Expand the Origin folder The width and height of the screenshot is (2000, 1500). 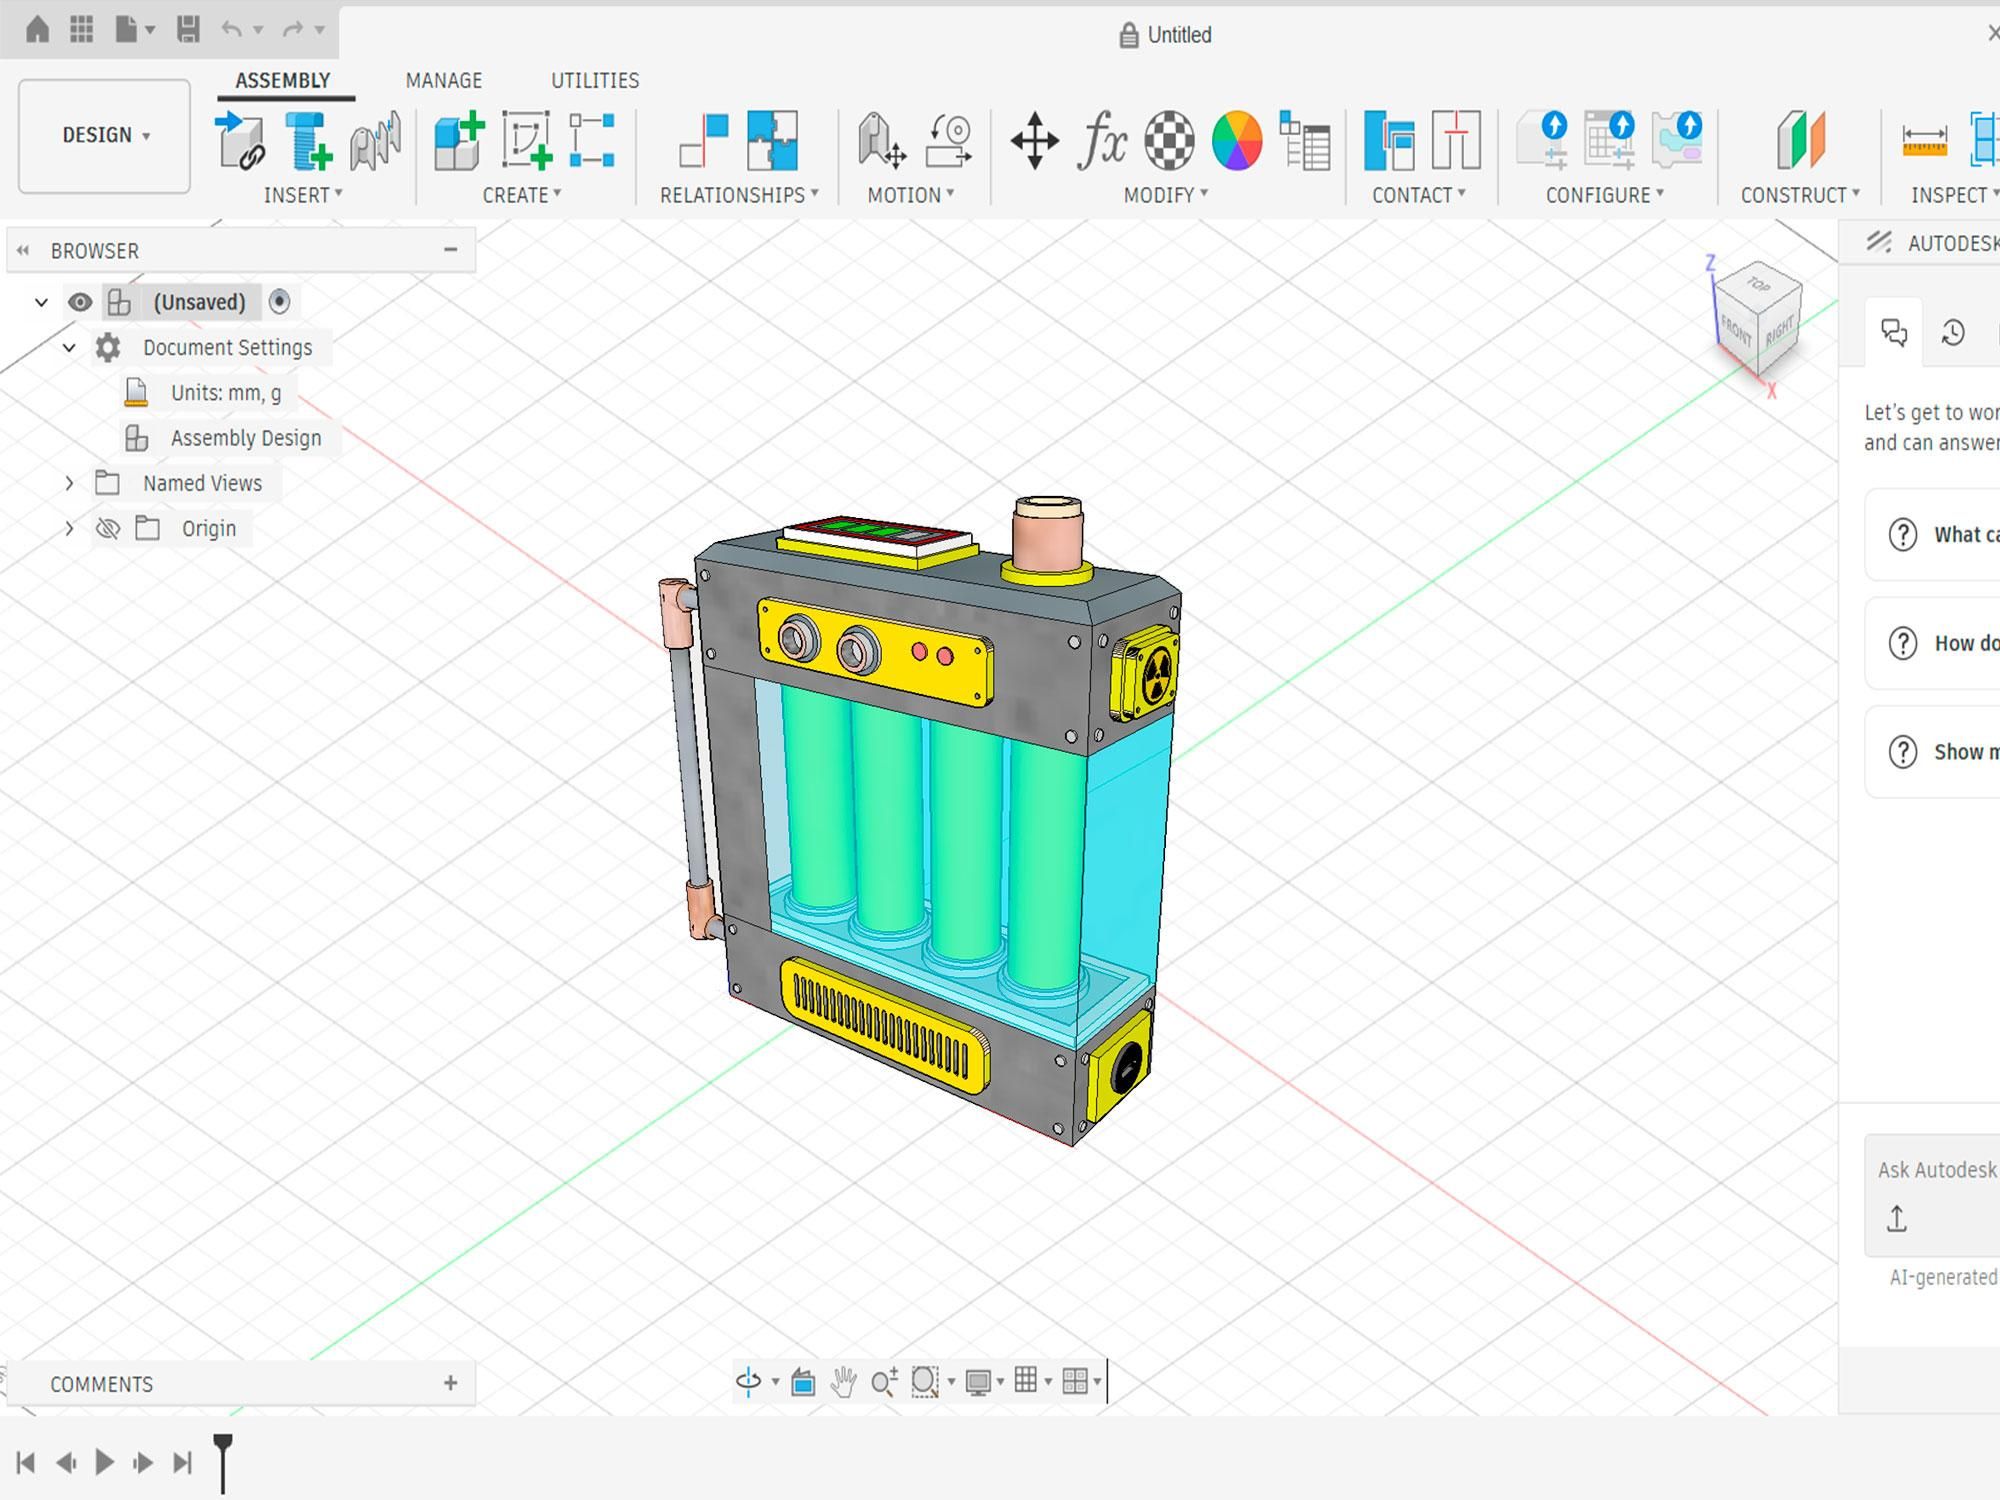click(69, 529)
